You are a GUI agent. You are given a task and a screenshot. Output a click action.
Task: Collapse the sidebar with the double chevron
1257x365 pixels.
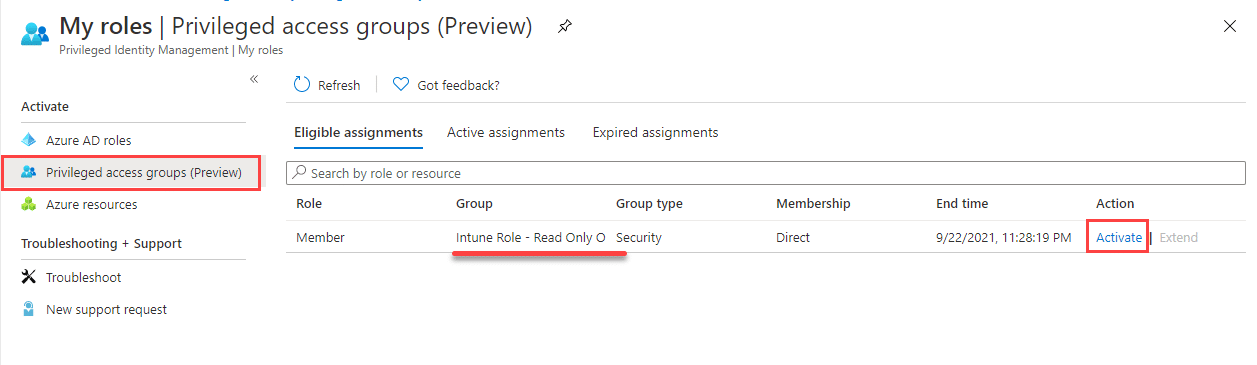(x=254, y=78)
